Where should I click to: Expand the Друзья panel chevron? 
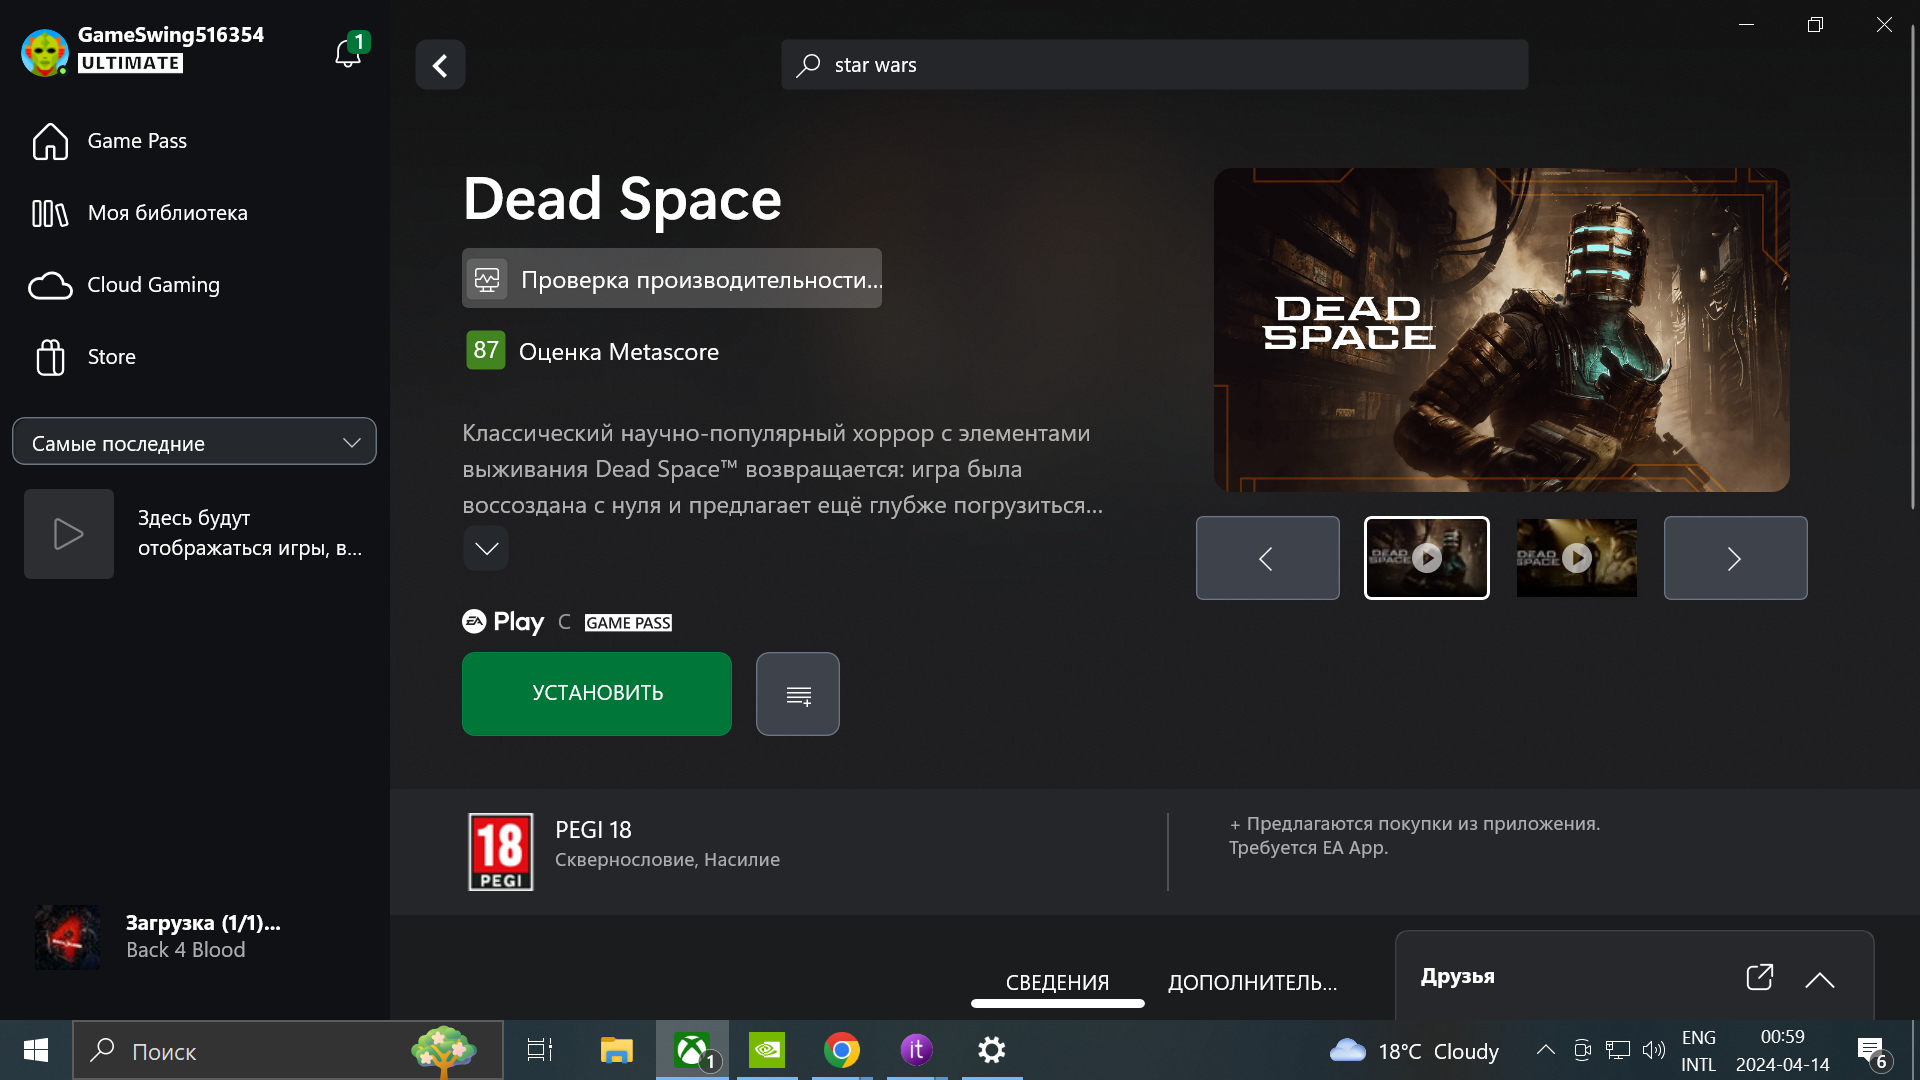pos(1819,980)
